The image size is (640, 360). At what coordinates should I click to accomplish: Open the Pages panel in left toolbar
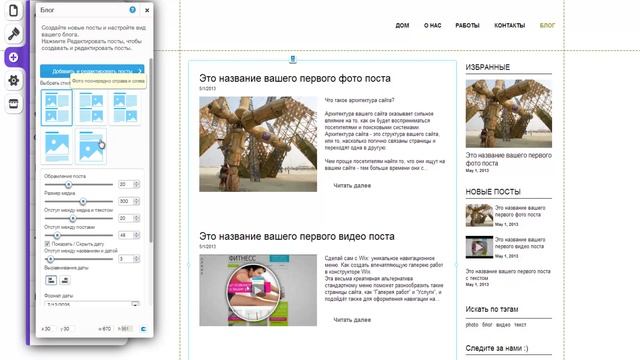(x=13, y=10)
